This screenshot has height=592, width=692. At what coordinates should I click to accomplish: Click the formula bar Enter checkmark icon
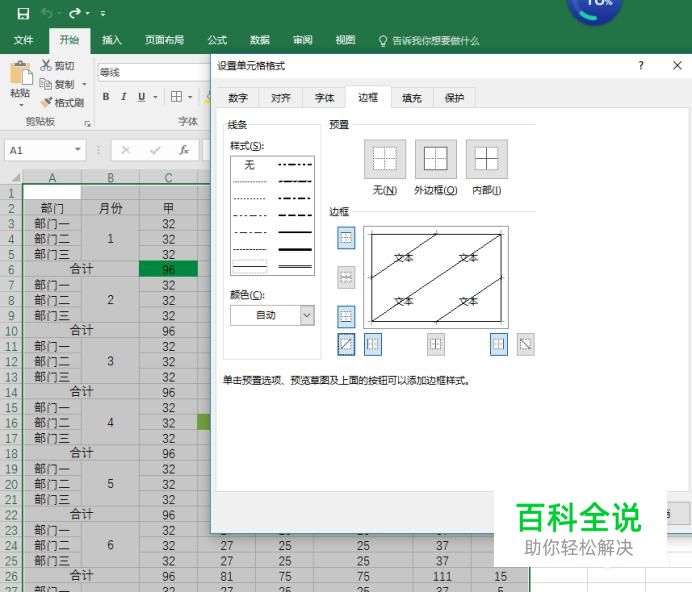coord(155,150)
